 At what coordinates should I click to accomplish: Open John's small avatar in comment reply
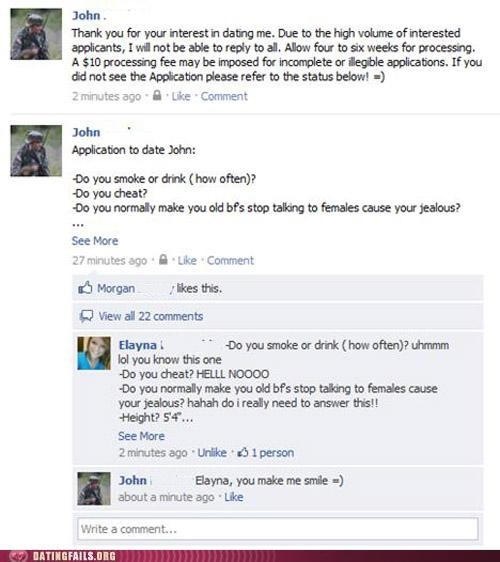(x=94, y=489)
